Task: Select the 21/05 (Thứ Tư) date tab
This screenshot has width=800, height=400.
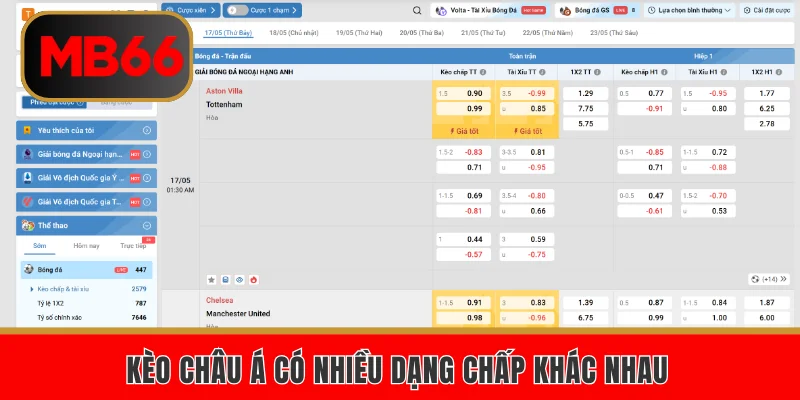Action: tap(483, 33)
